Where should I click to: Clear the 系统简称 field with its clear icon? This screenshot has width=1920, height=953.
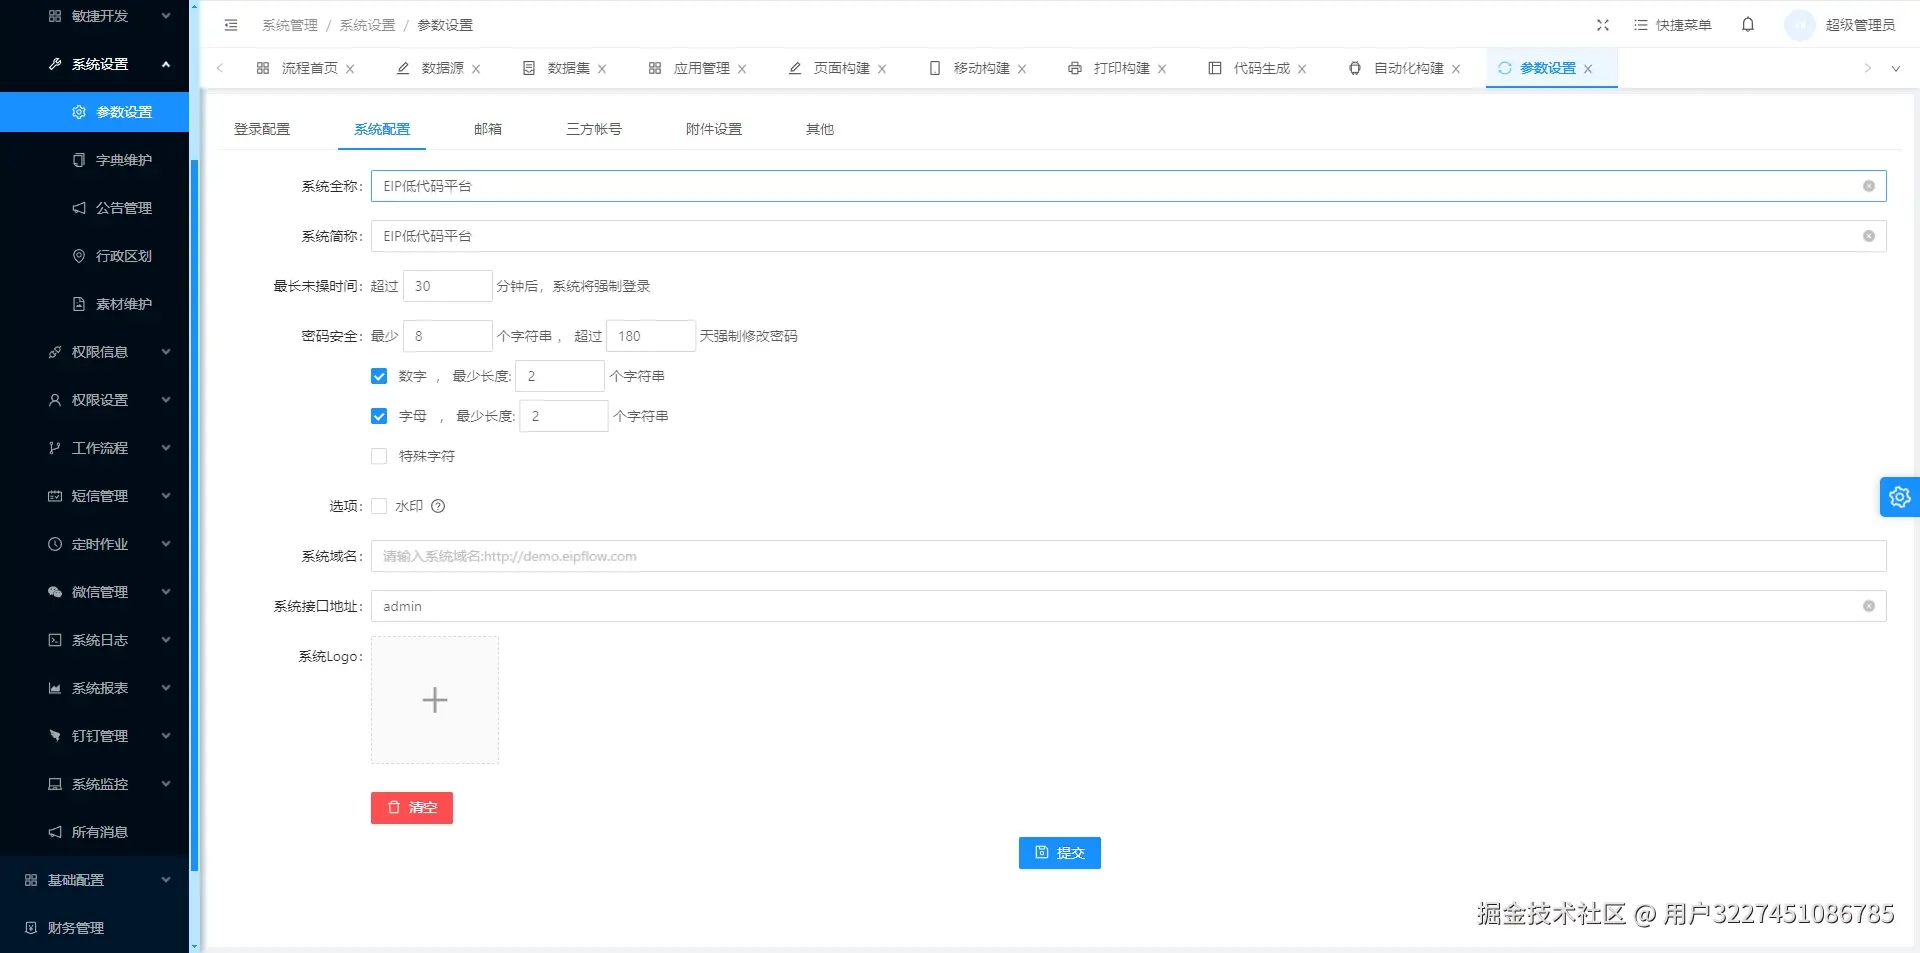tap(1868, 236)
